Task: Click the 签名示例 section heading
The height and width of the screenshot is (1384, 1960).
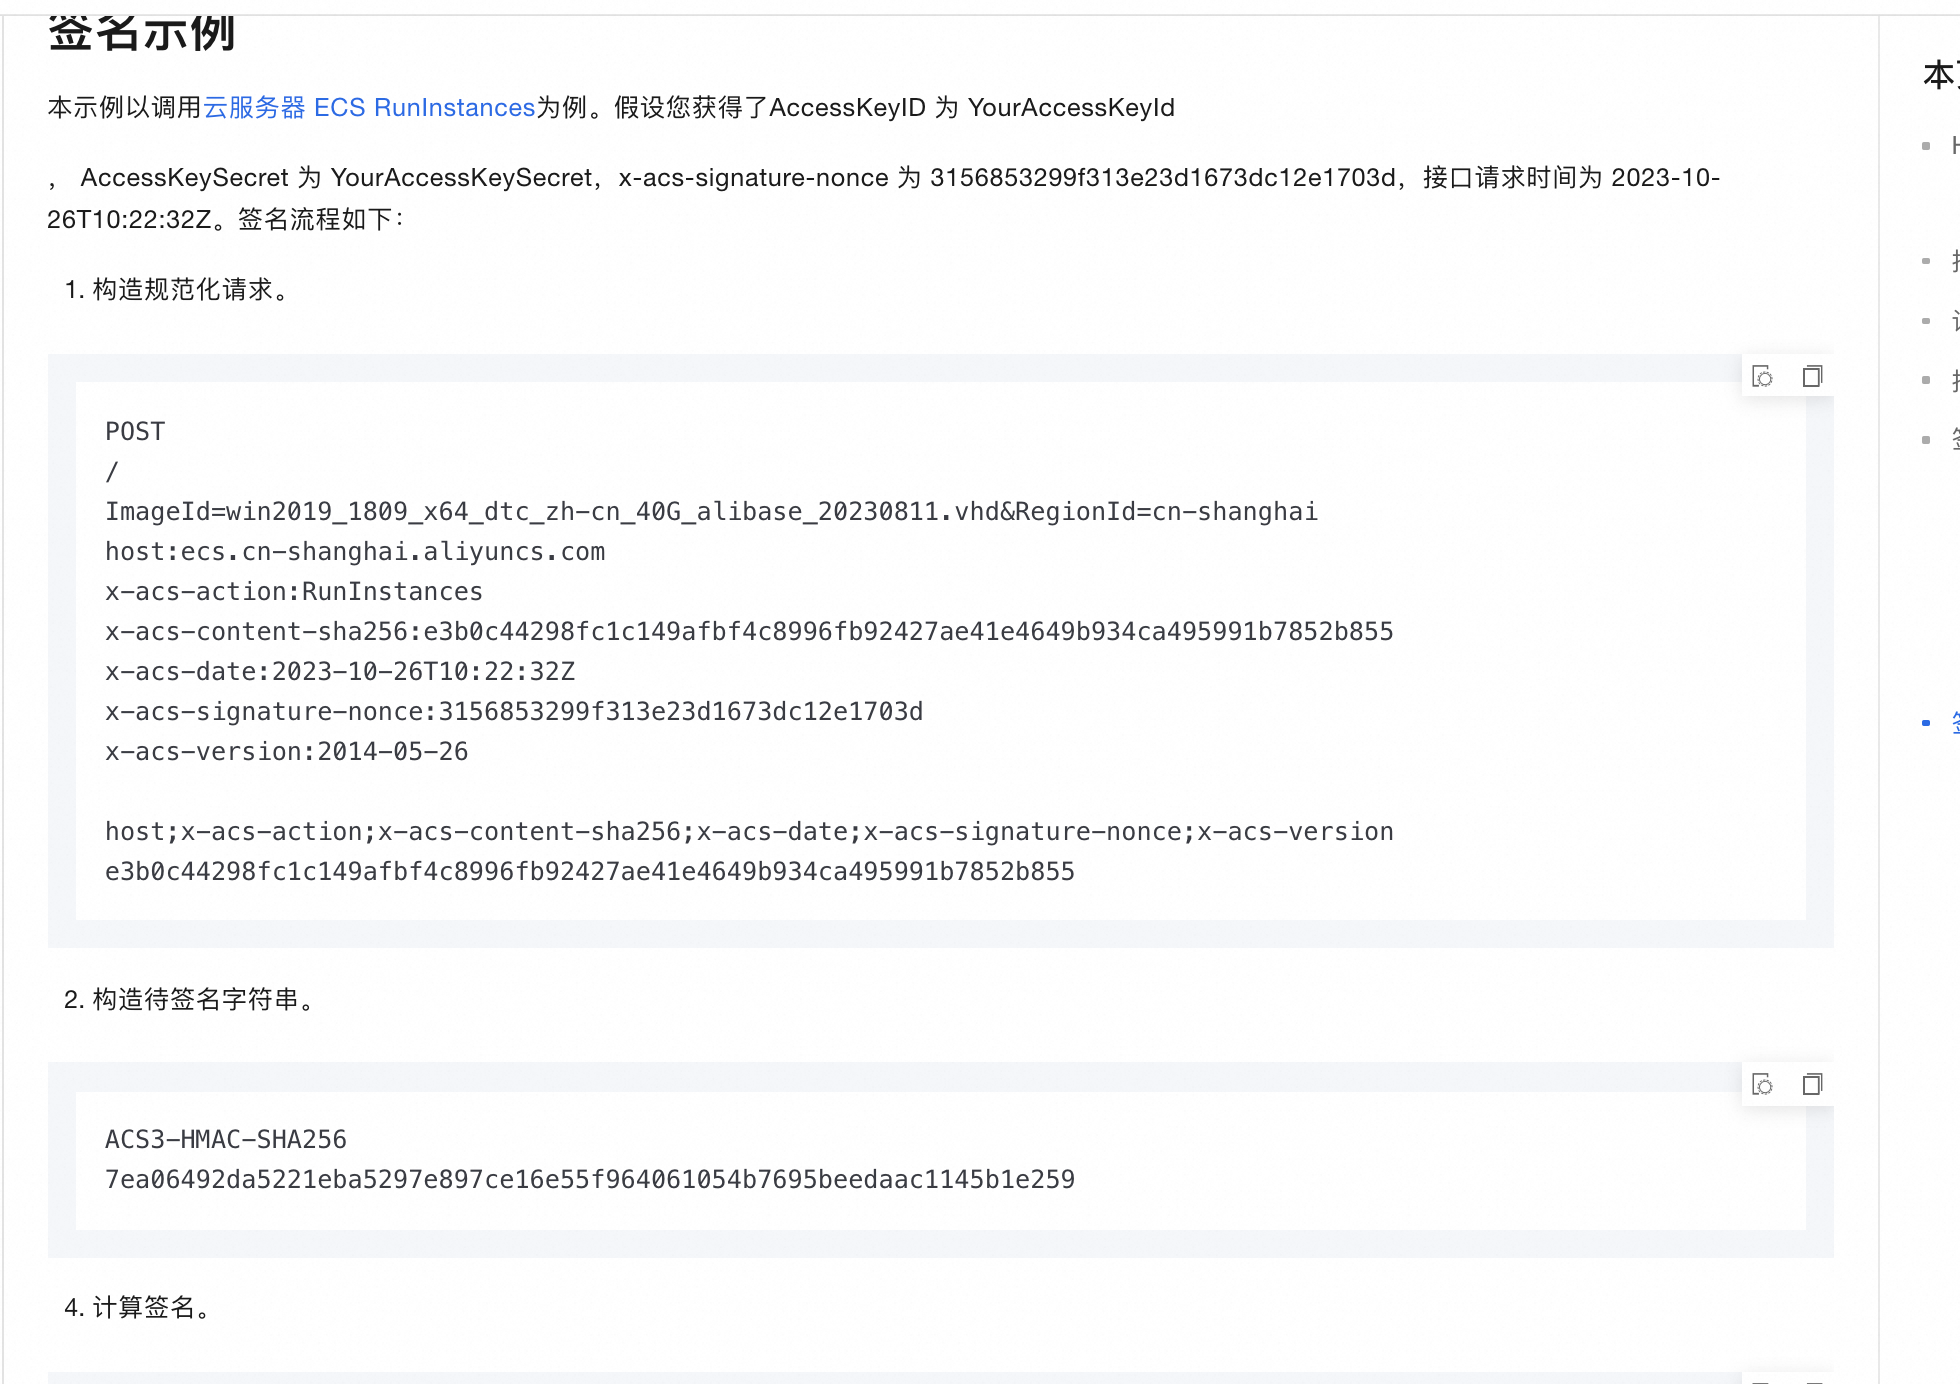Action: (141, 34)
